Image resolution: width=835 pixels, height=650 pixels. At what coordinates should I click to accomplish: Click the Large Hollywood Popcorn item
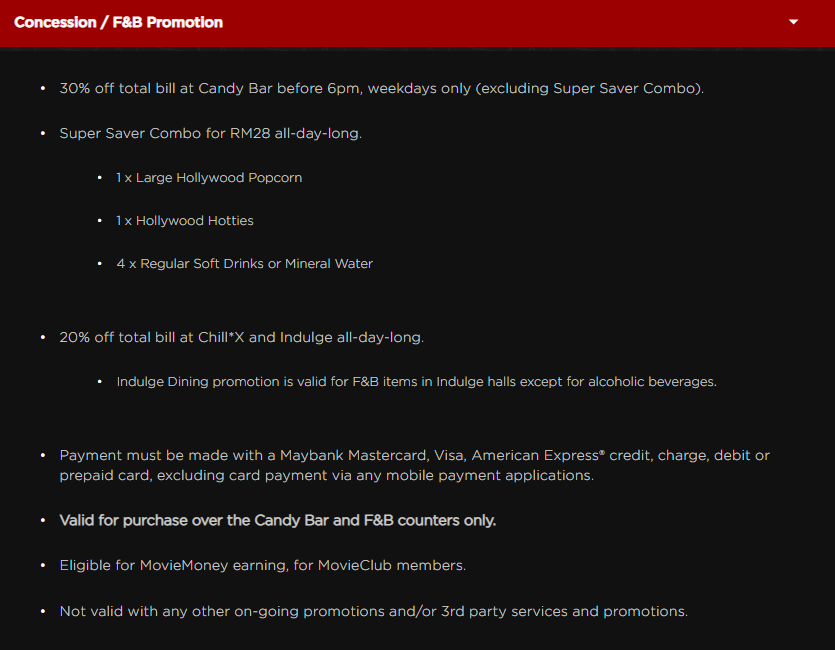[x=209, y=177]
